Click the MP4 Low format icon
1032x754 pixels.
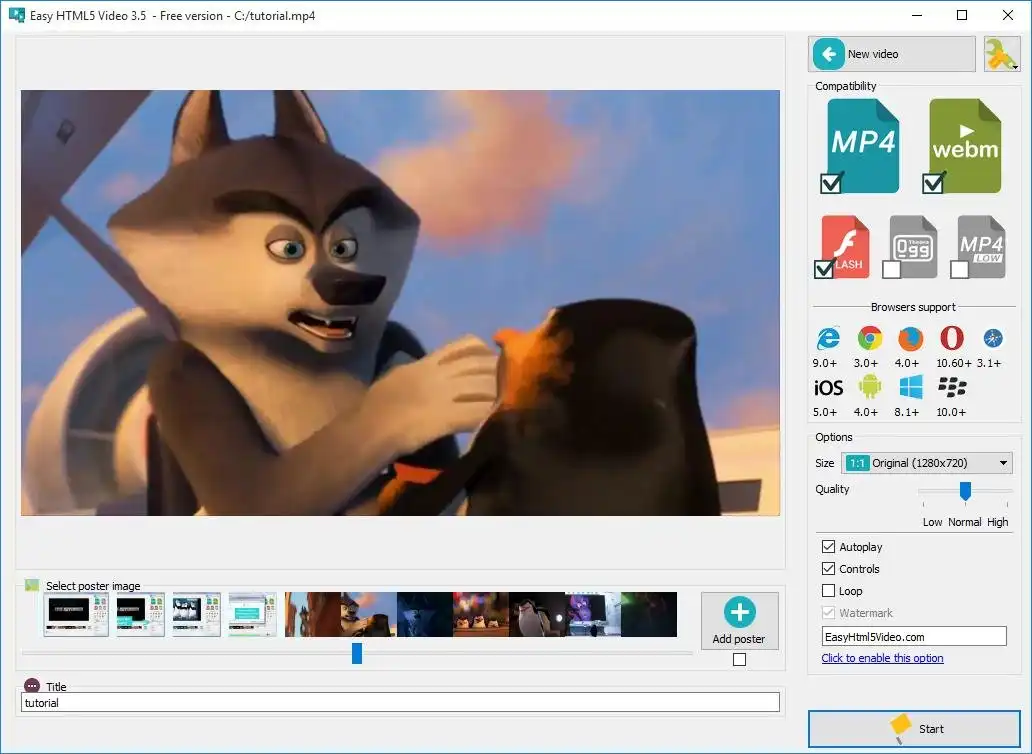(981, 246)
